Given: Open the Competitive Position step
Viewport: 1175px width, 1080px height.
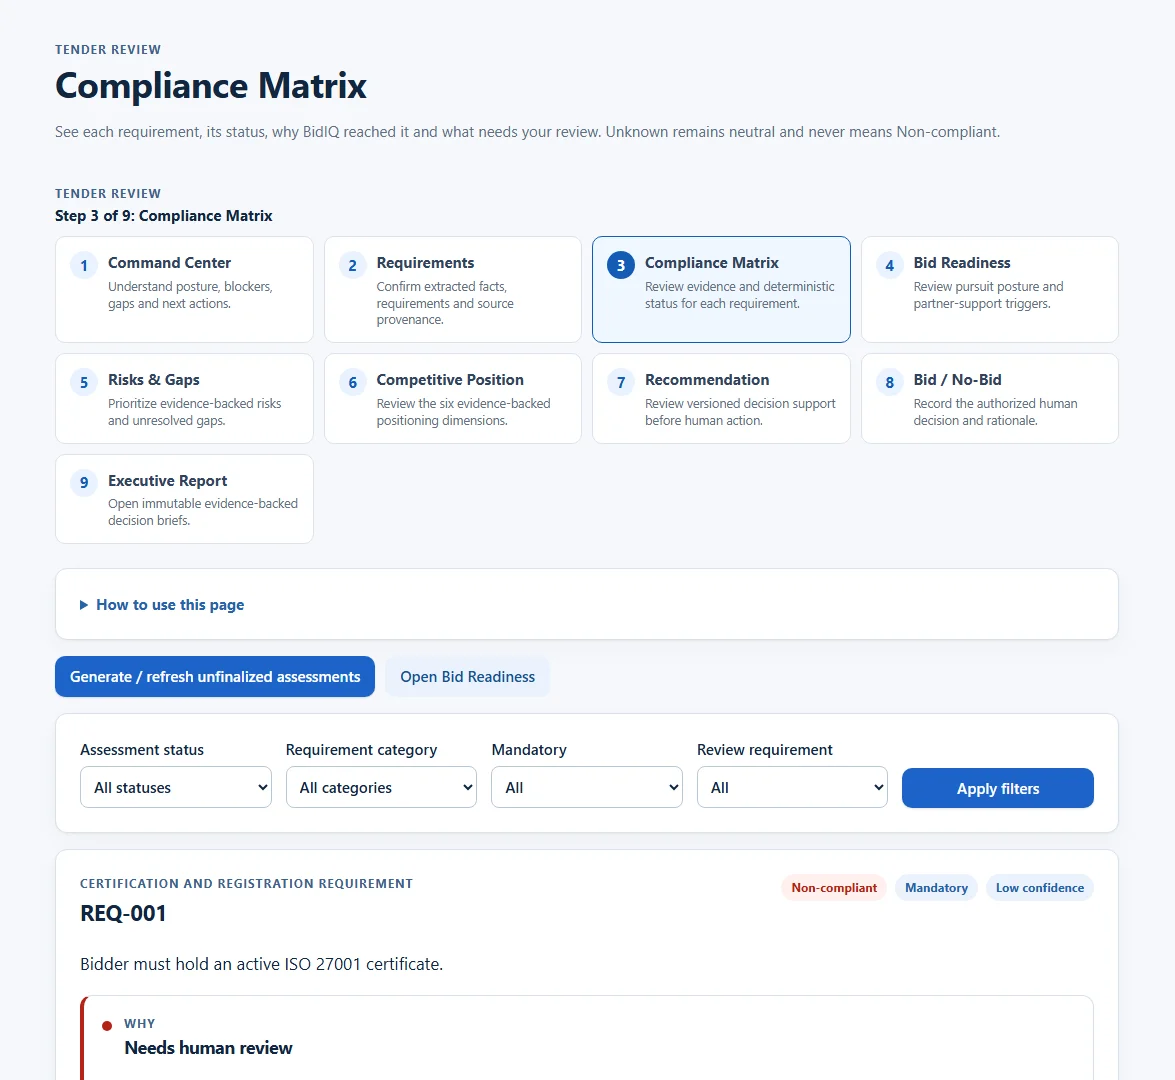Looking at the screenshot, I should tap(453, 399).
